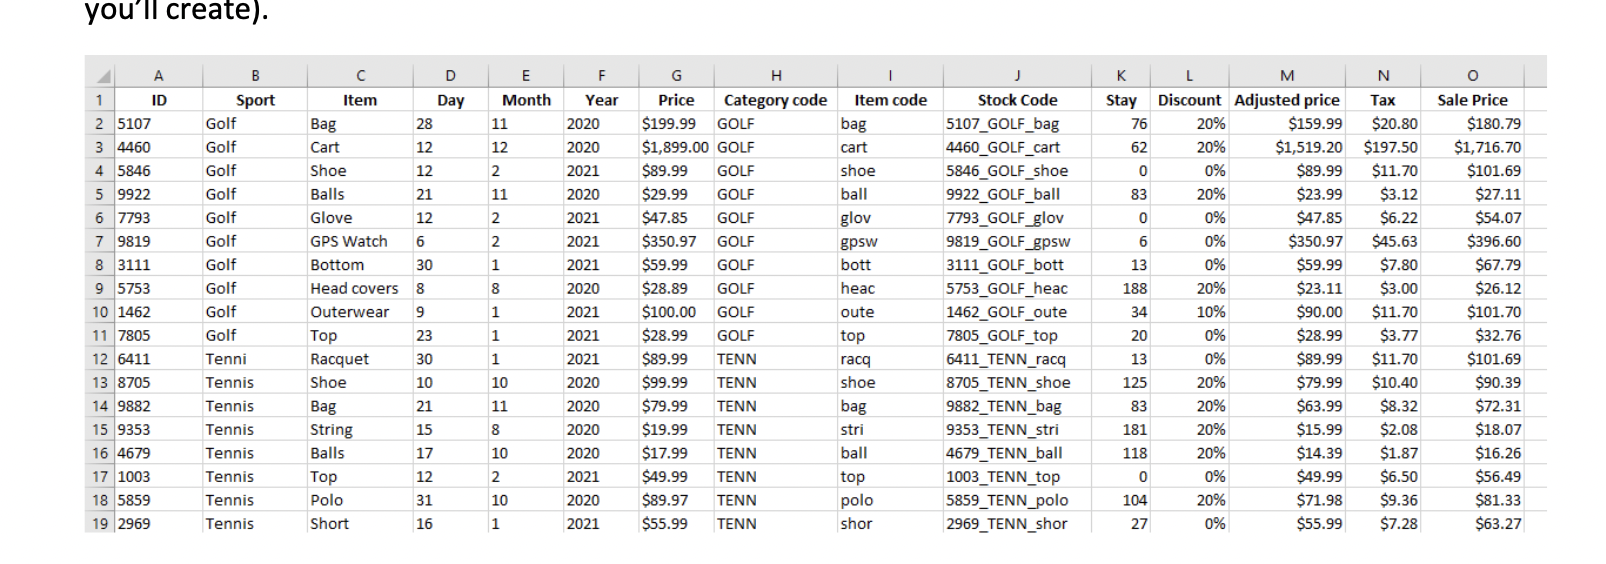Click the 'ID' header cell
The image size is (1606, 564).
point(158,100)
